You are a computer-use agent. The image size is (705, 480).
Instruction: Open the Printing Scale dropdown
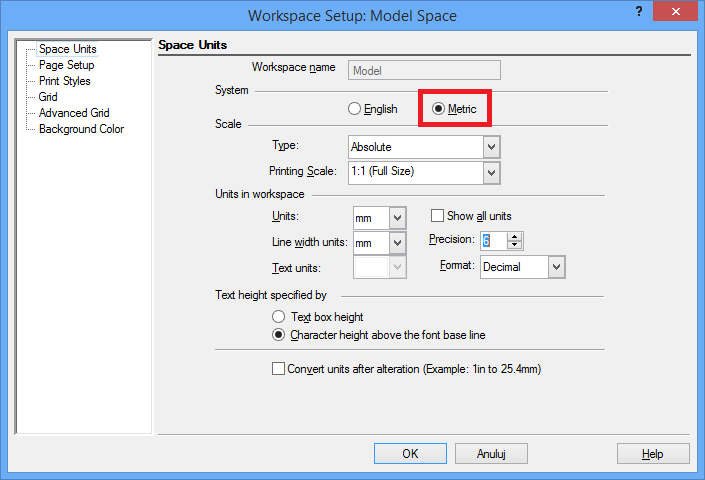(x=490, y=172)
